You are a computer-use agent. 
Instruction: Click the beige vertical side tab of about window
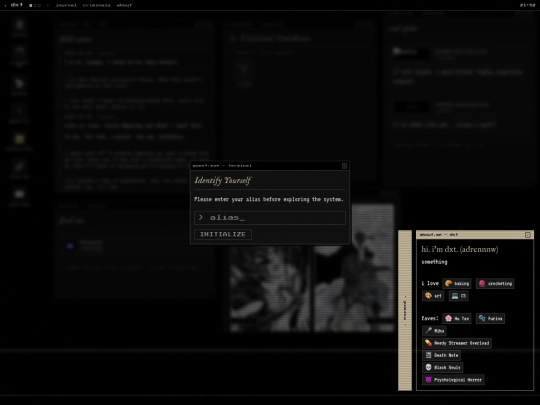coord(405,310)
